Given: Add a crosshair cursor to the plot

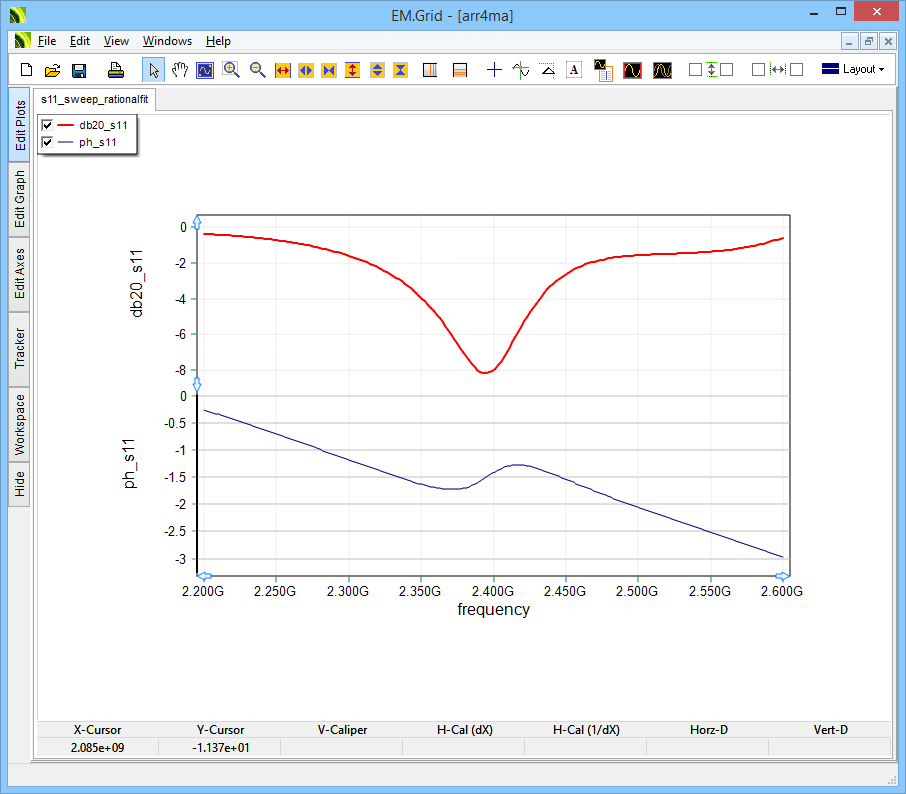Looking at the screenshot, I should (x=493, y=70).
